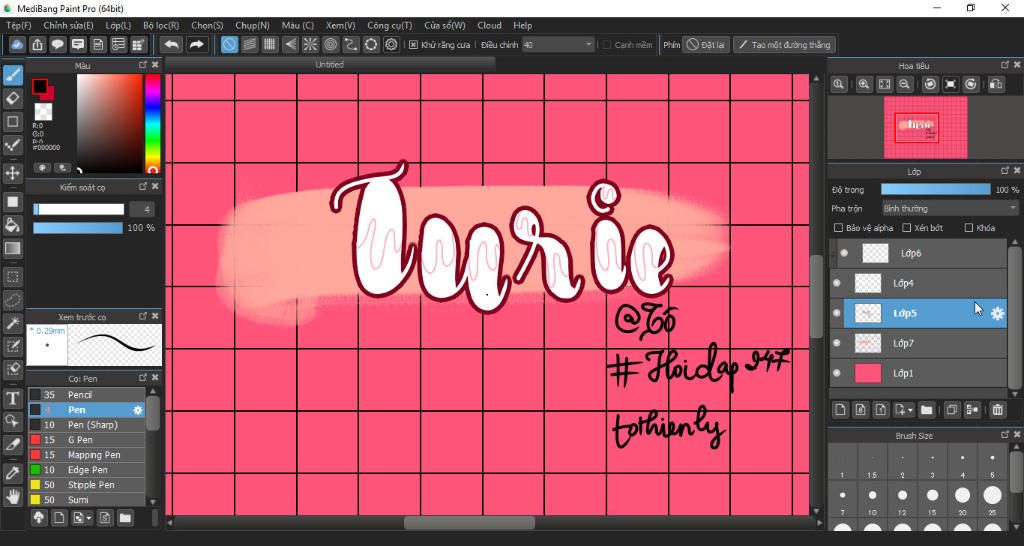
Task: Select the Eraser tool
Action: pyautogui.click(x=12, y=99)
